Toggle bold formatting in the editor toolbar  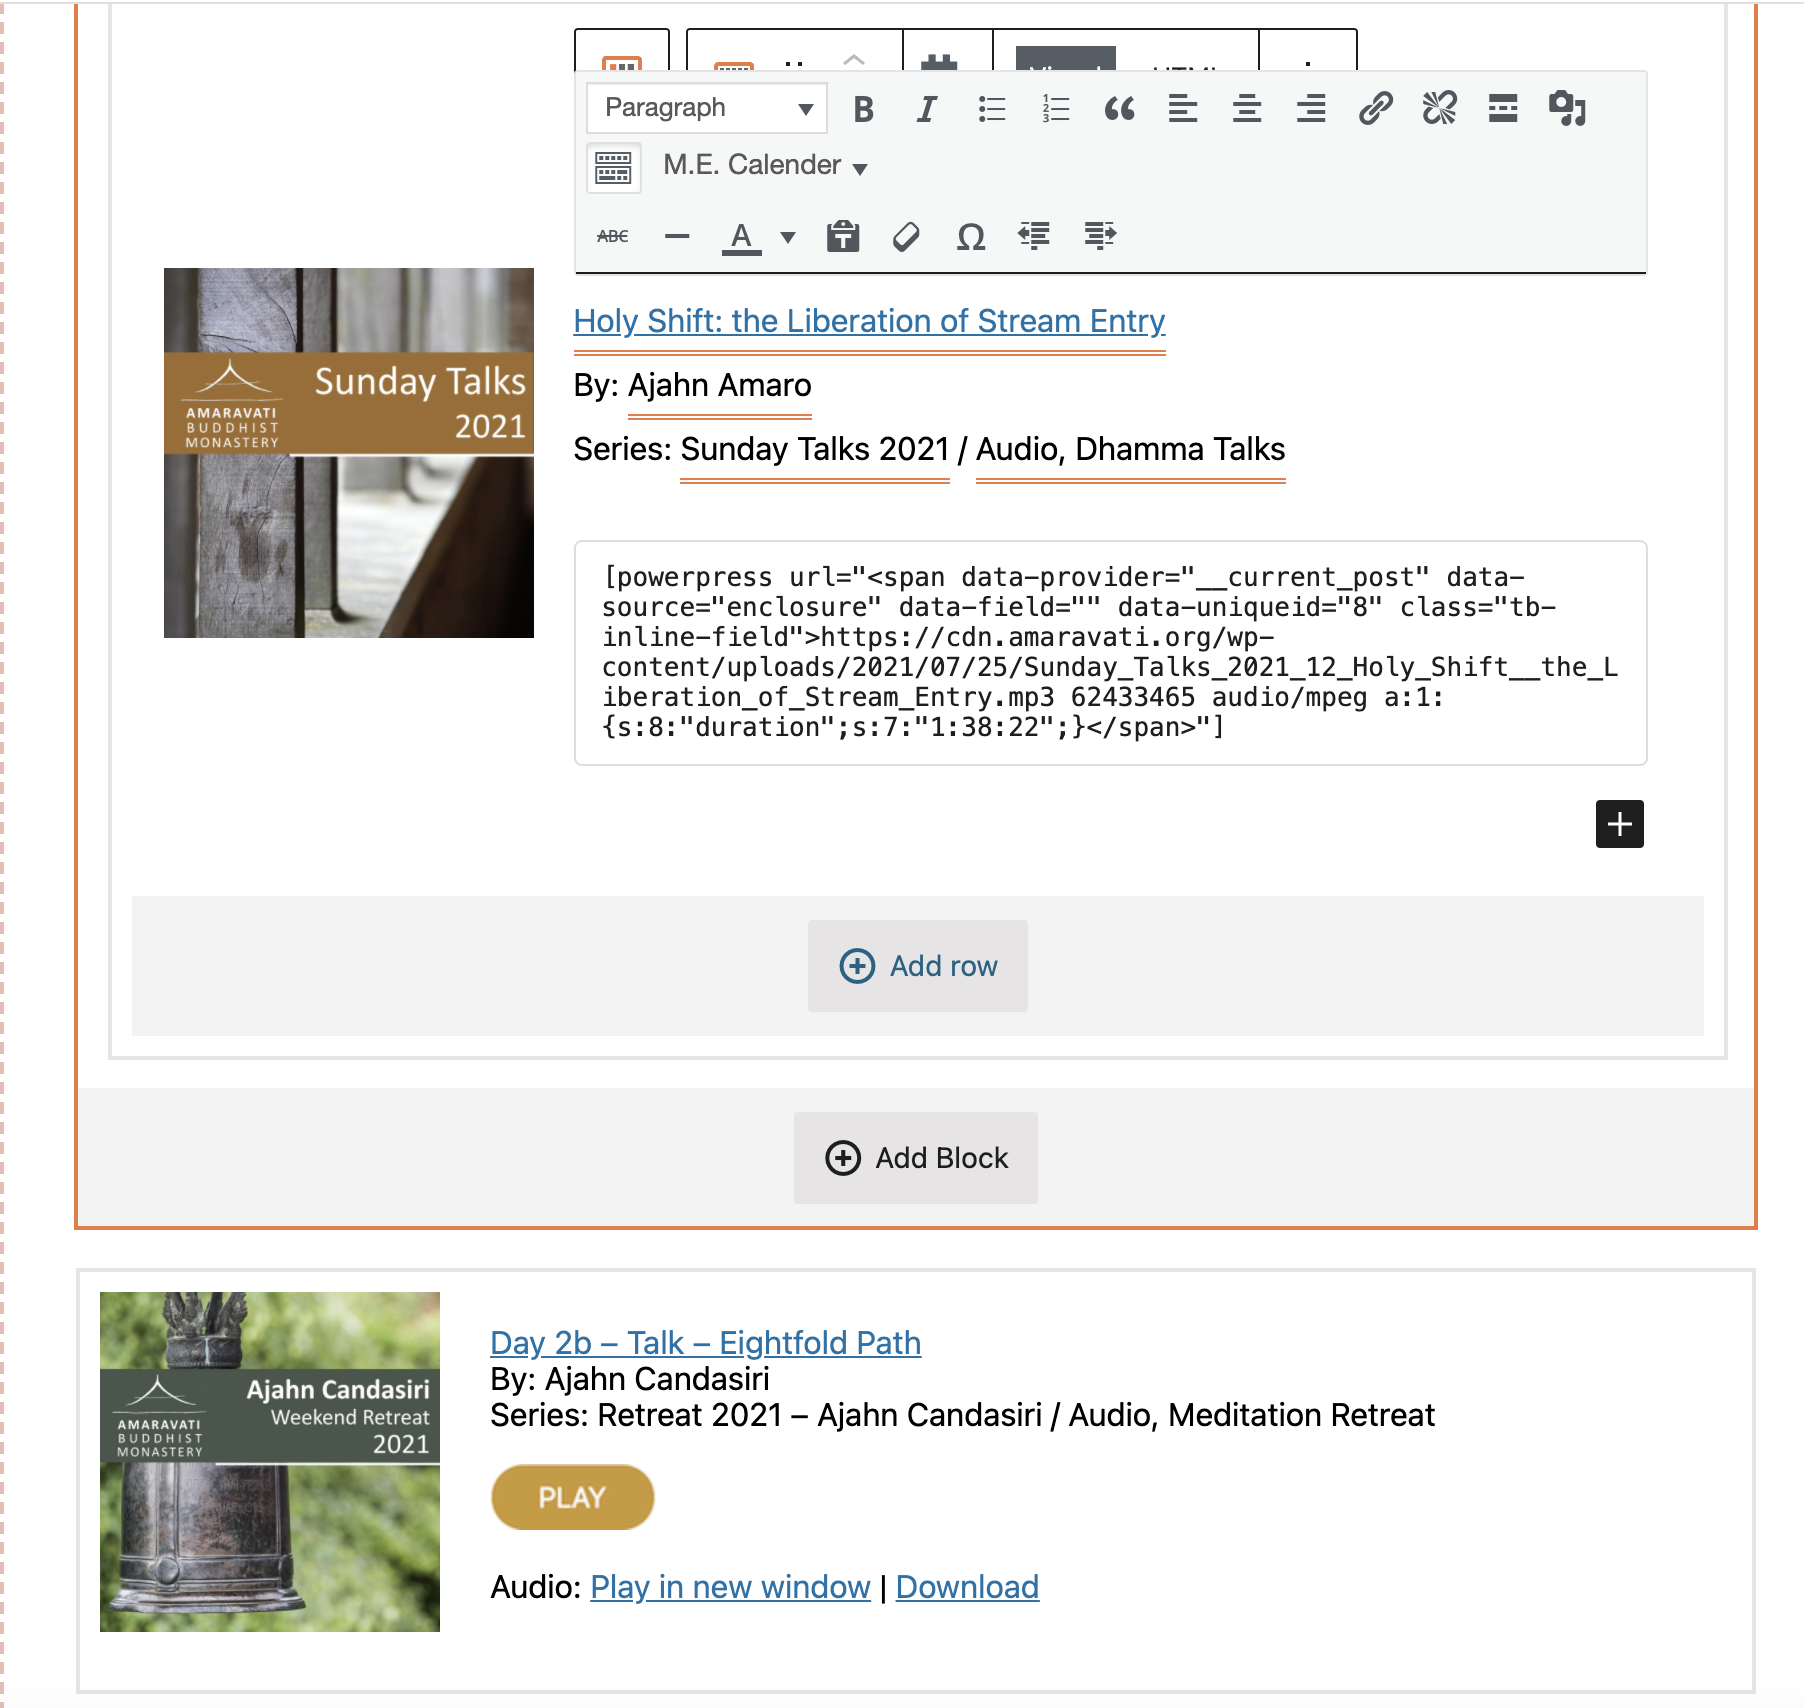pos(864,108)
